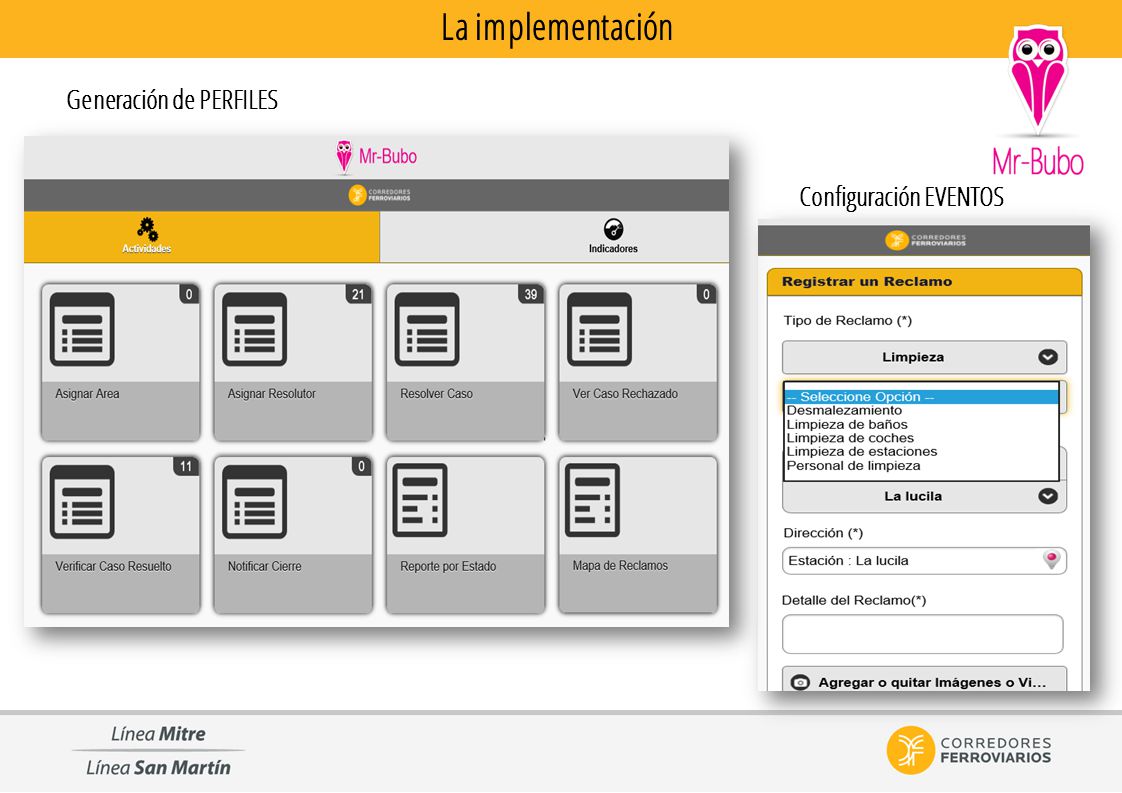This screenshot has height=793, width=1122.
Task: Click the Detalle del Reclamo text box
Action: 923,634
